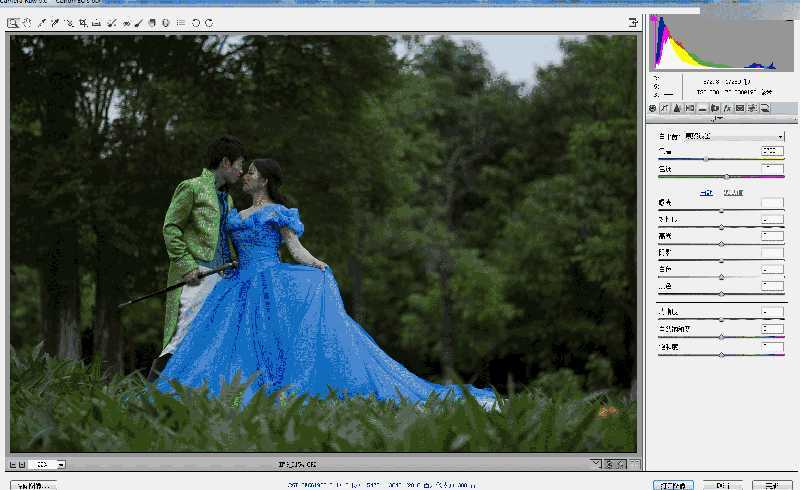Click the zoom in plus button
Screen dimensions: 800x490
coord(22,464)
